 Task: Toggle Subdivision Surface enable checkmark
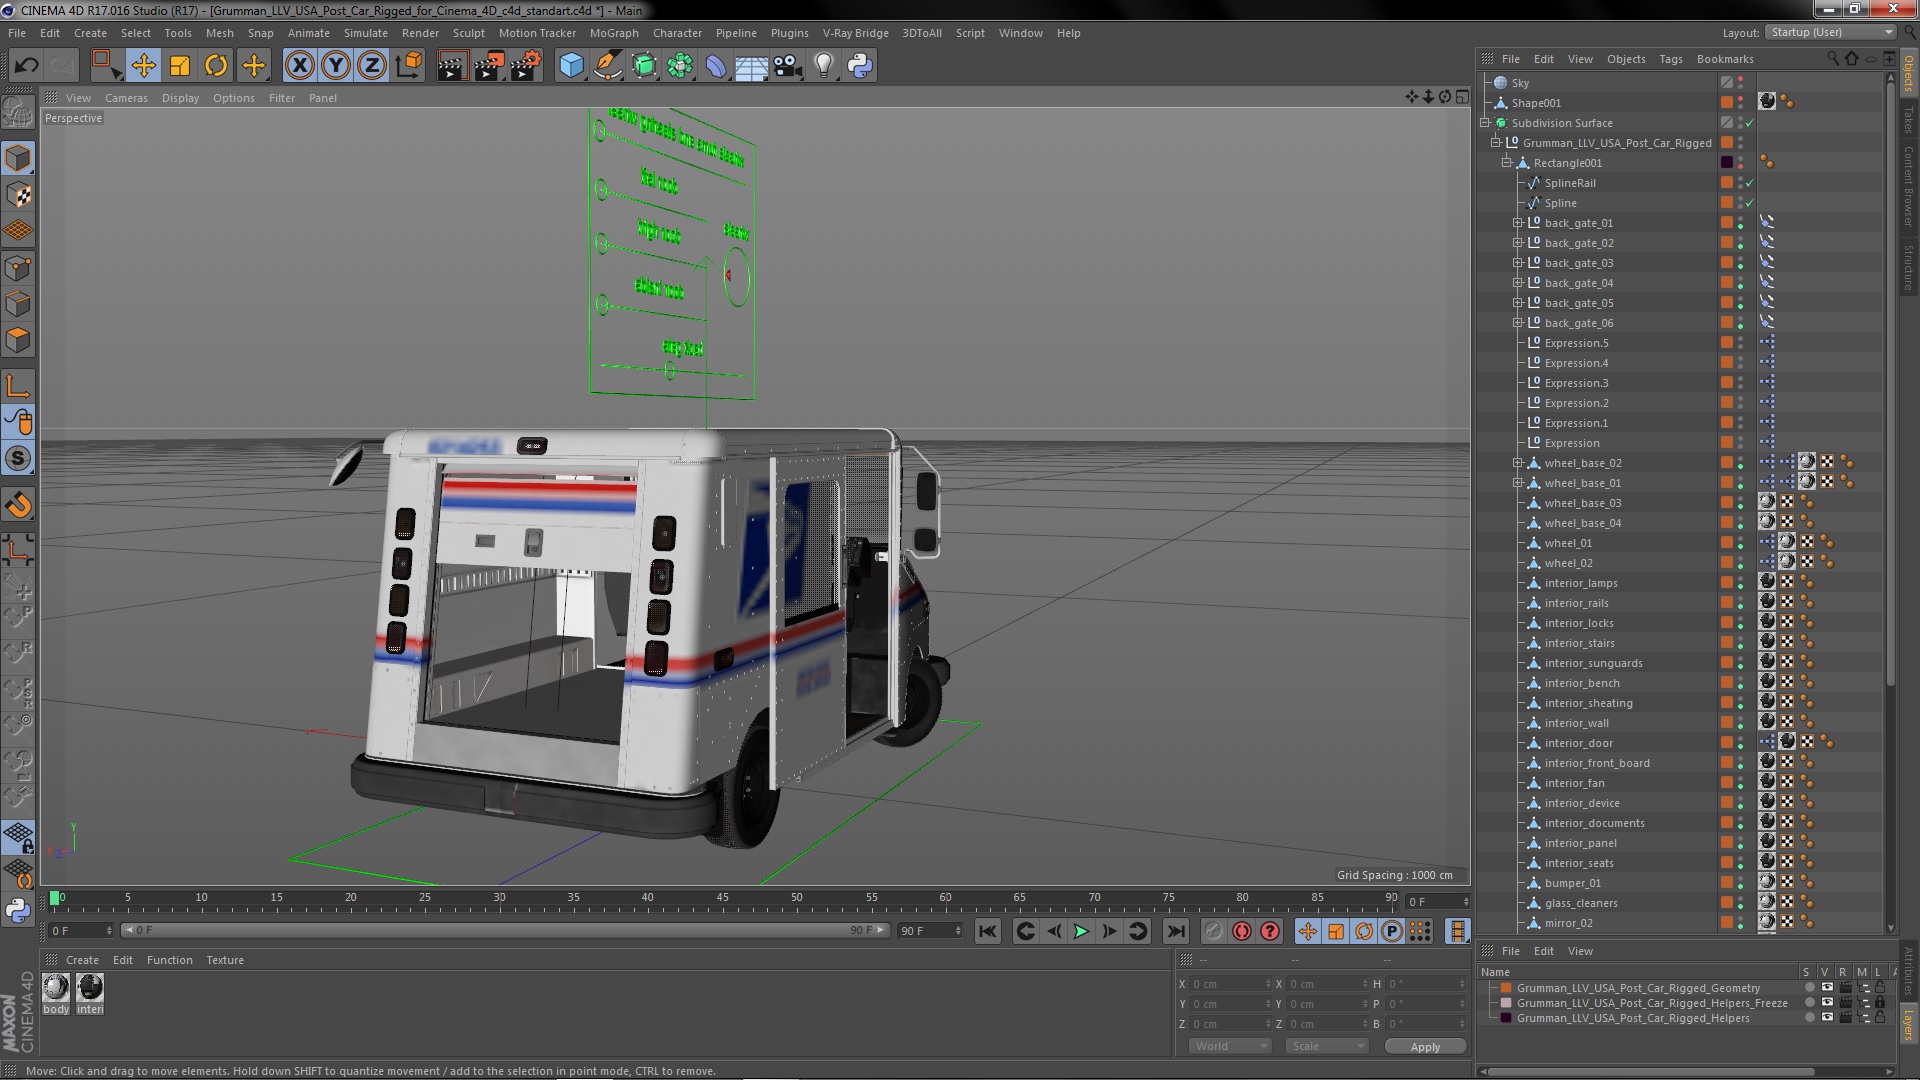[1749, 123]
